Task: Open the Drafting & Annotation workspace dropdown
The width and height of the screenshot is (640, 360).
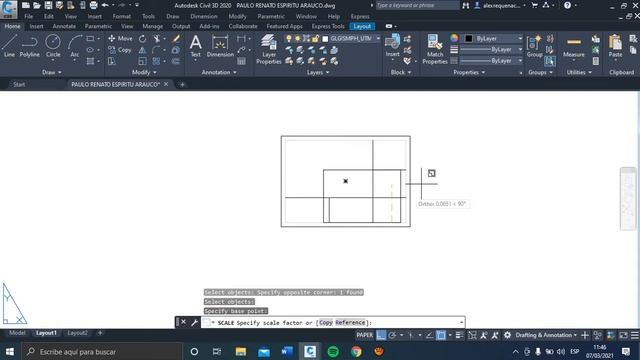Action: click(546, 335)
